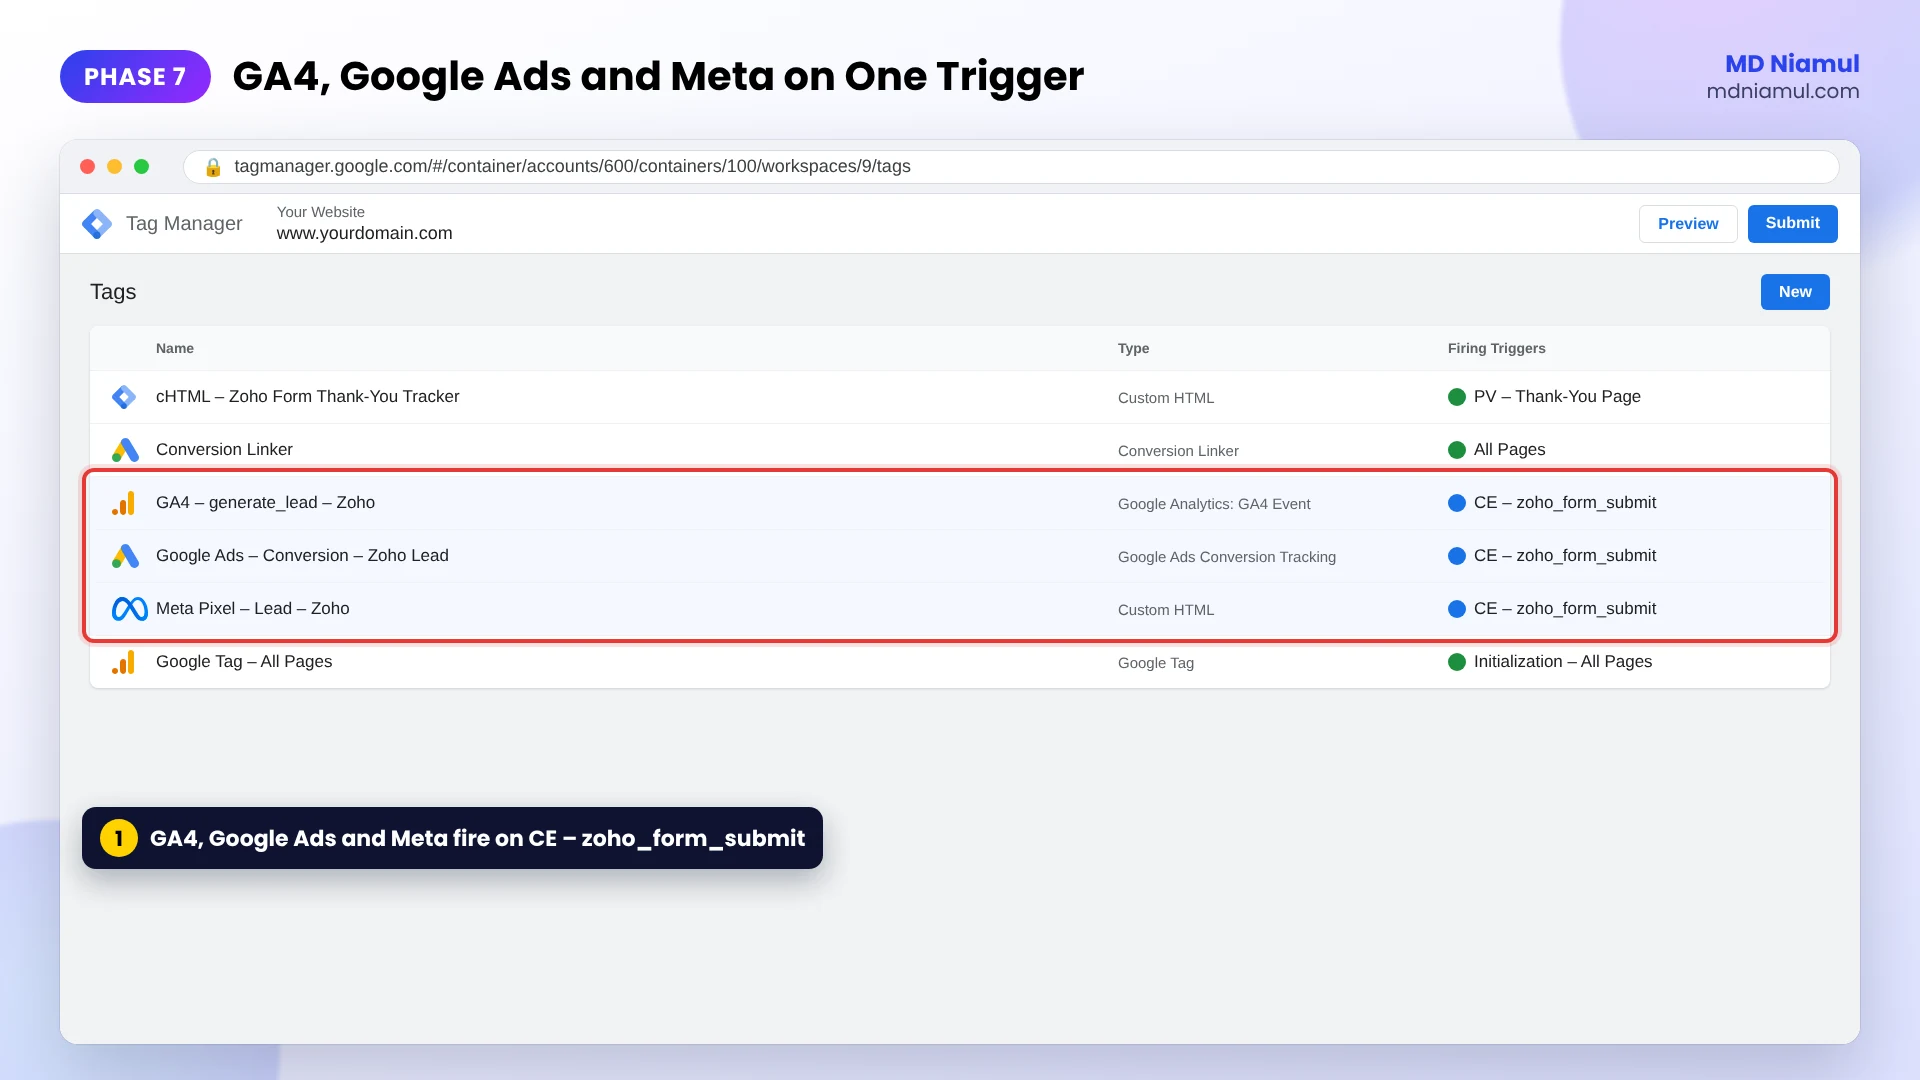Open GA4 – generate_lead – Zoho tag
The width and height of the screenshot is (1920, 1080).
click(x=265, y=503)
